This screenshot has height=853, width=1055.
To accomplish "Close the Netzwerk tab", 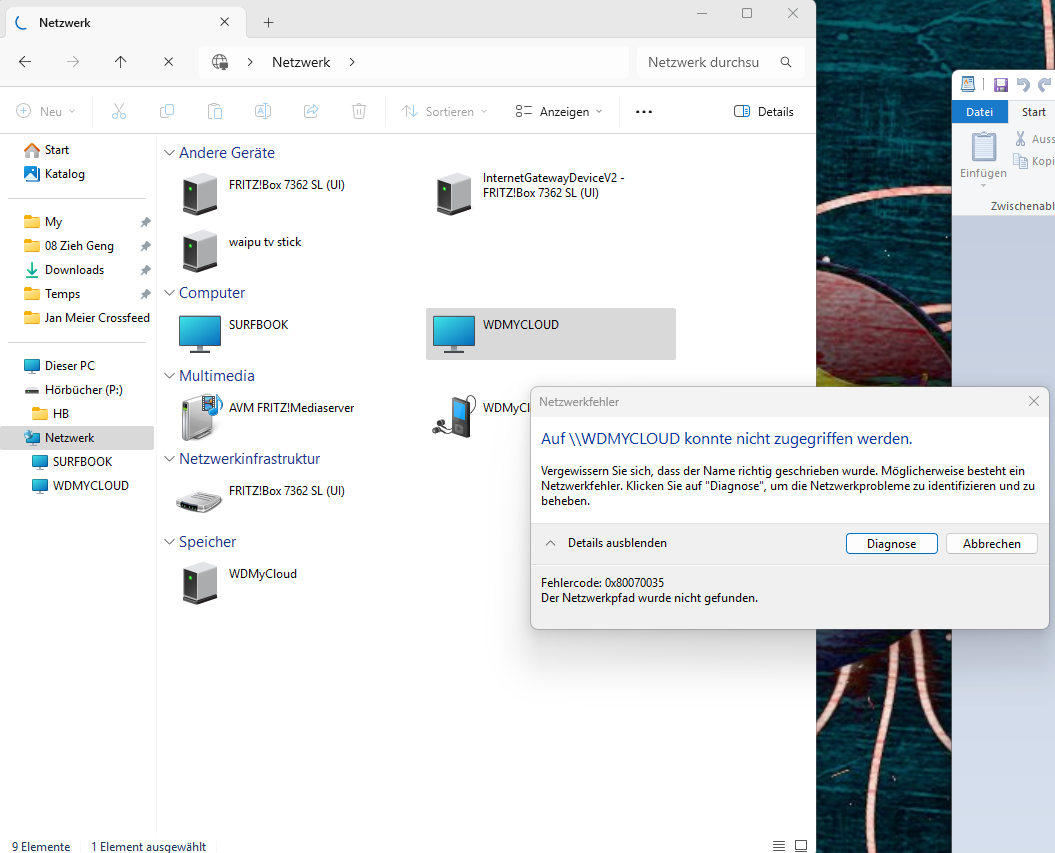I will tap(225, 22).
